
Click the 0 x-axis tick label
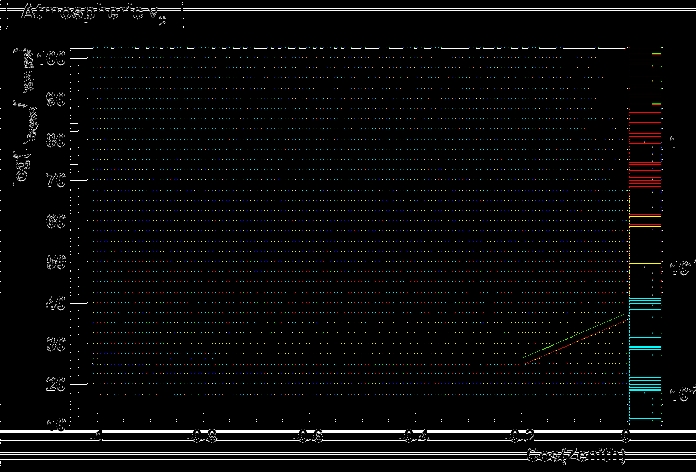(626, 437)
